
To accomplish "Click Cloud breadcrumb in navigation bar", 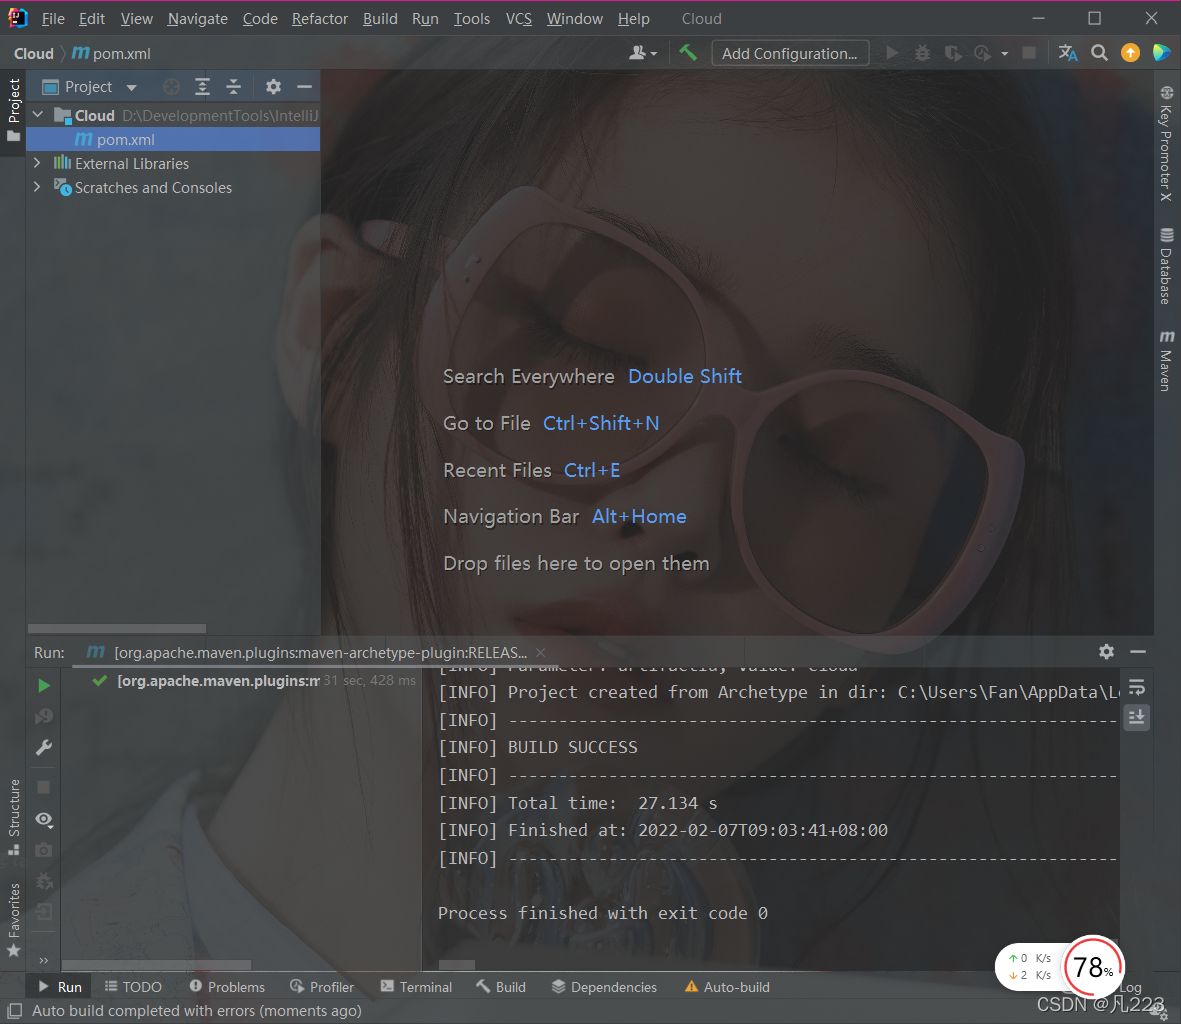I will 34,53.
